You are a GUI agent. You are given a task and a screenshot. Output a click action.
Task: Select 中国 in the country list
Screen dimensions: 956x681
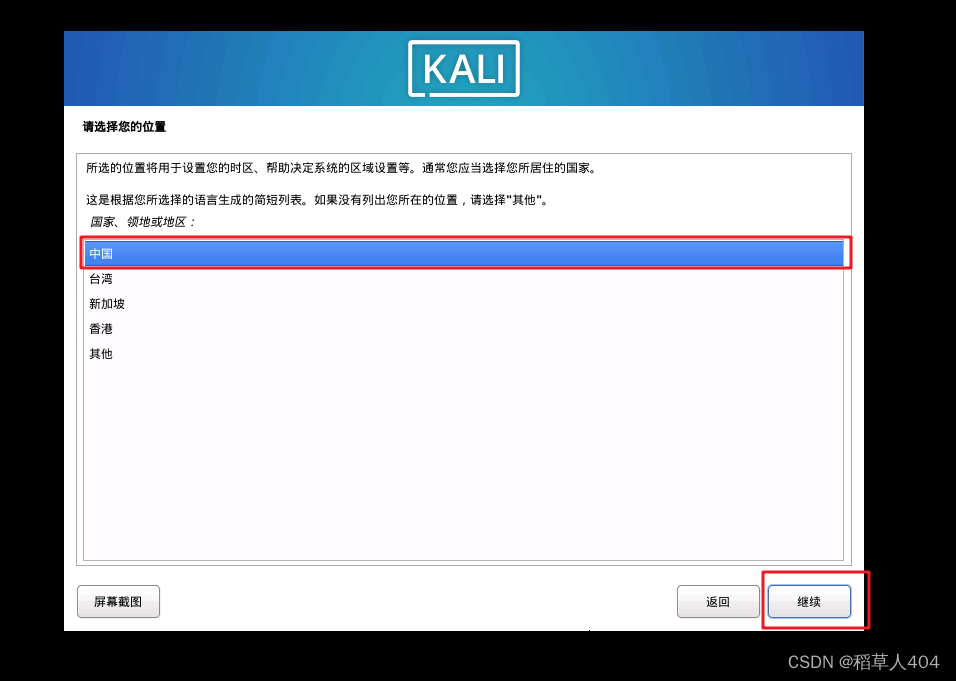(x=463, y=254)
